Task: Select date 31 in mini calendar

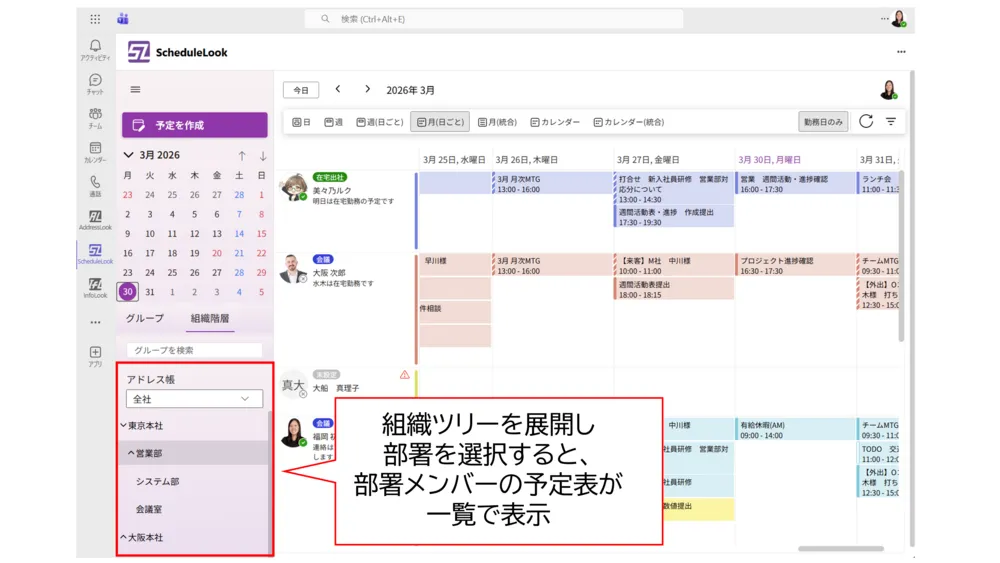Action: click(150, 292)
